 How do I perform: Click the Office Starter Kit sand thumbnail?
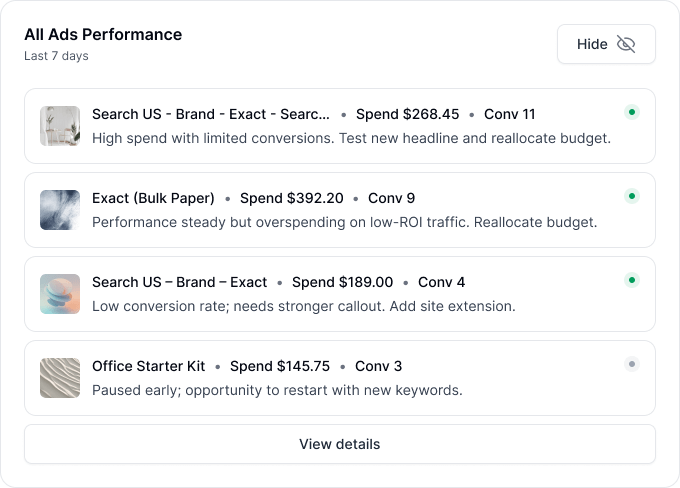click(60, 378)
